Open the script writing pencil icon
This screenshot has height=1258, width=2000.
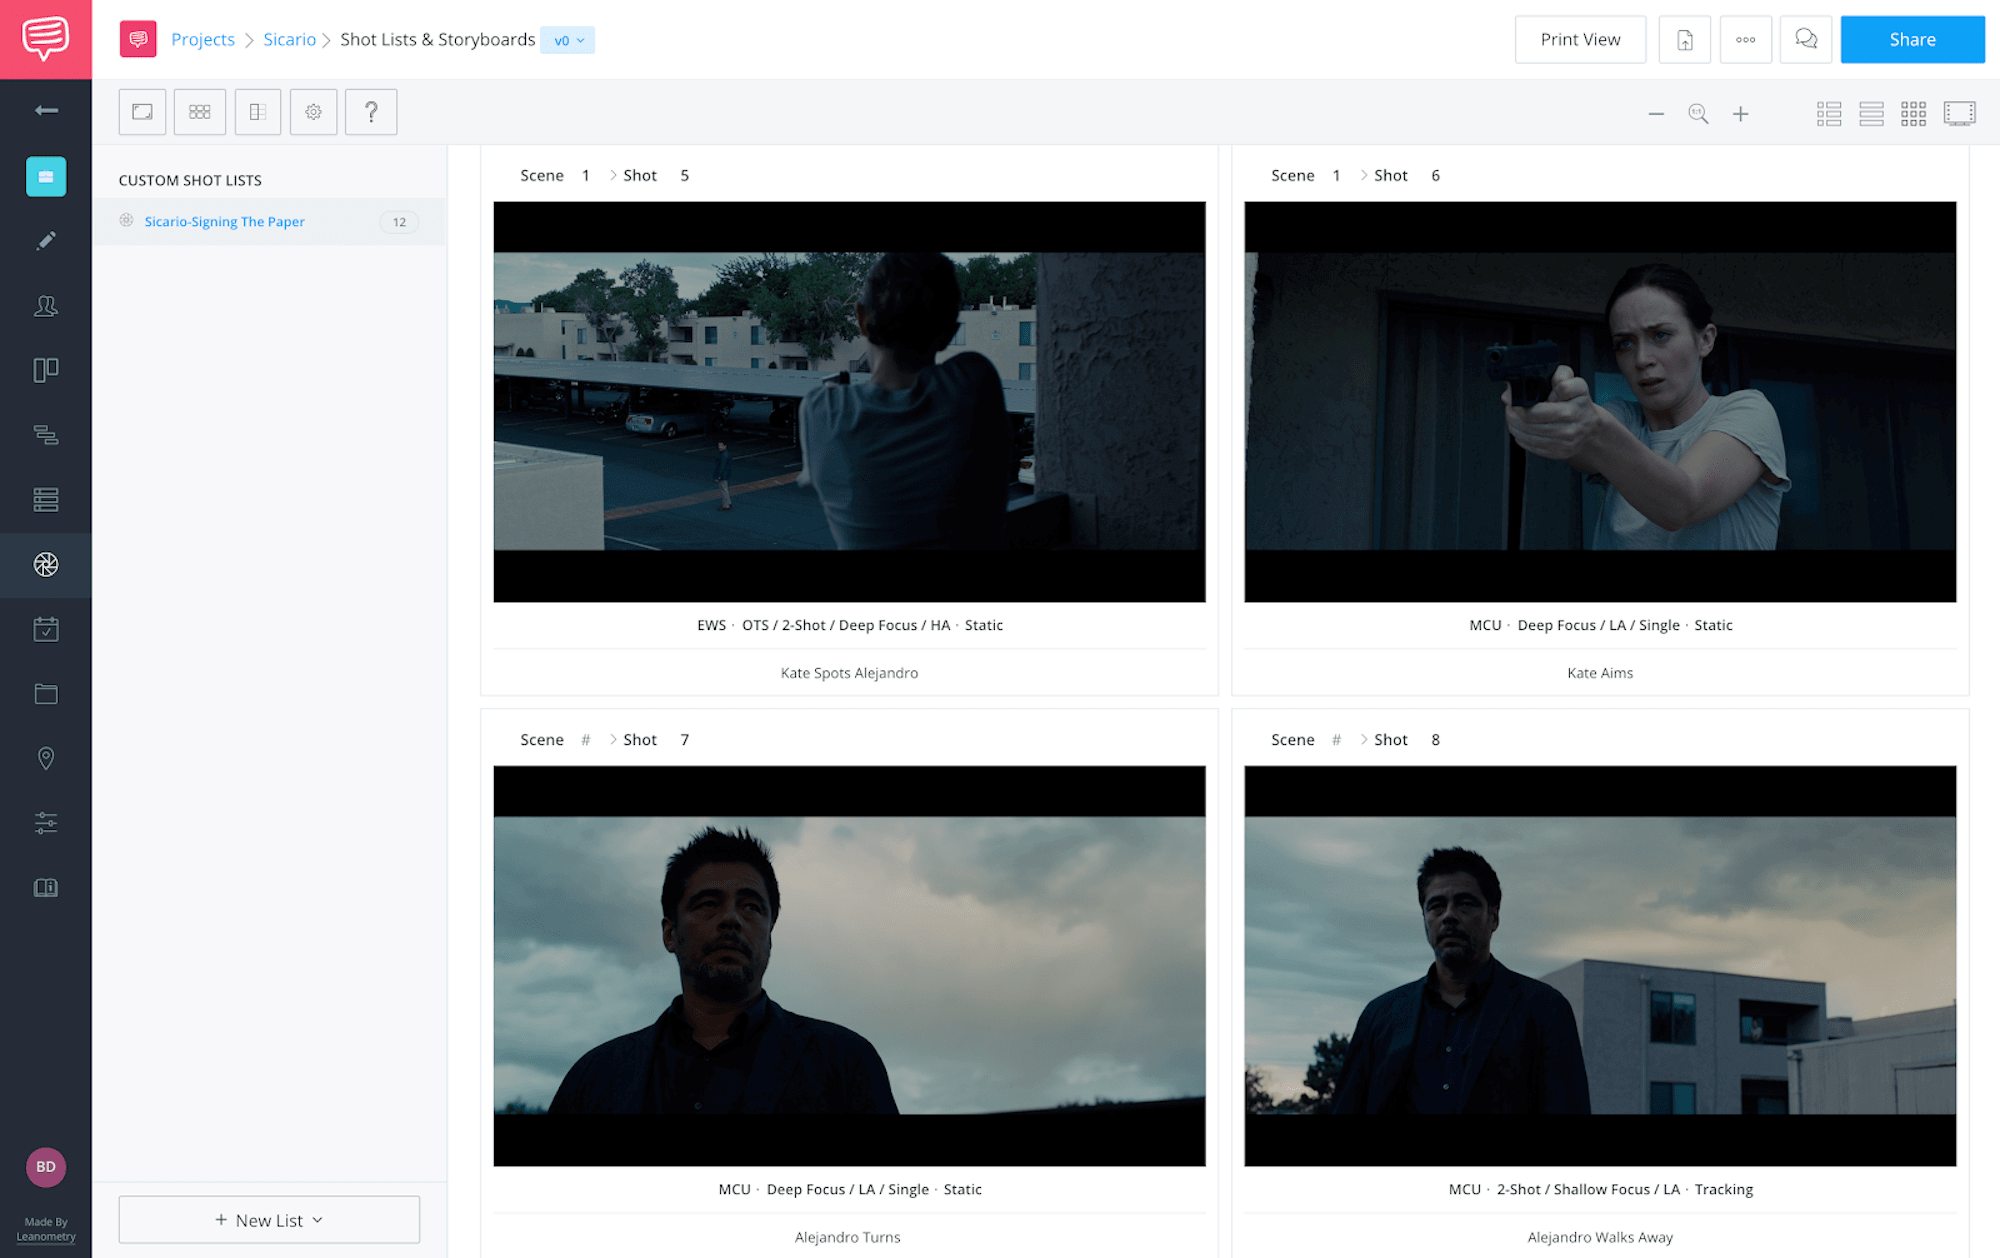pos(46,241)
